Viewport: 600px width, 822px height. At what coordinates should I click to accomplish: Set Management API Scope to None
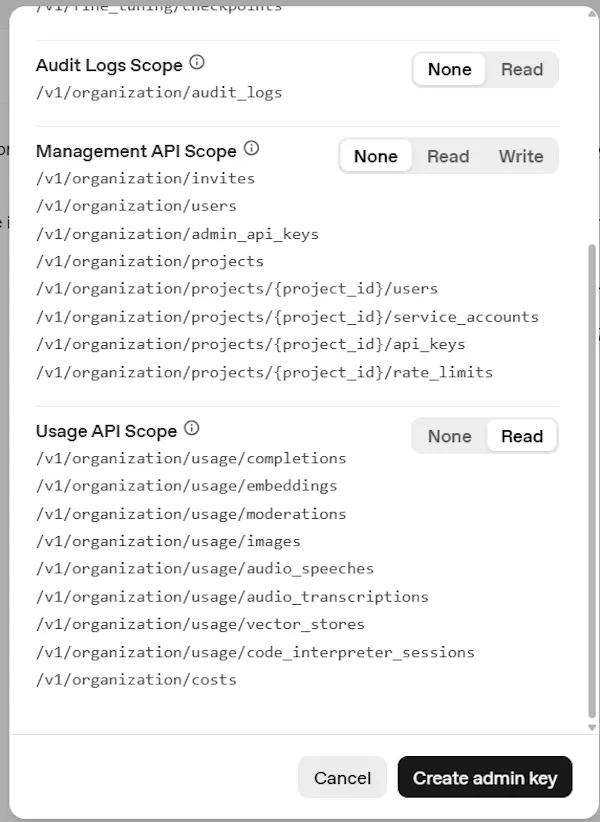coord(376,156)
